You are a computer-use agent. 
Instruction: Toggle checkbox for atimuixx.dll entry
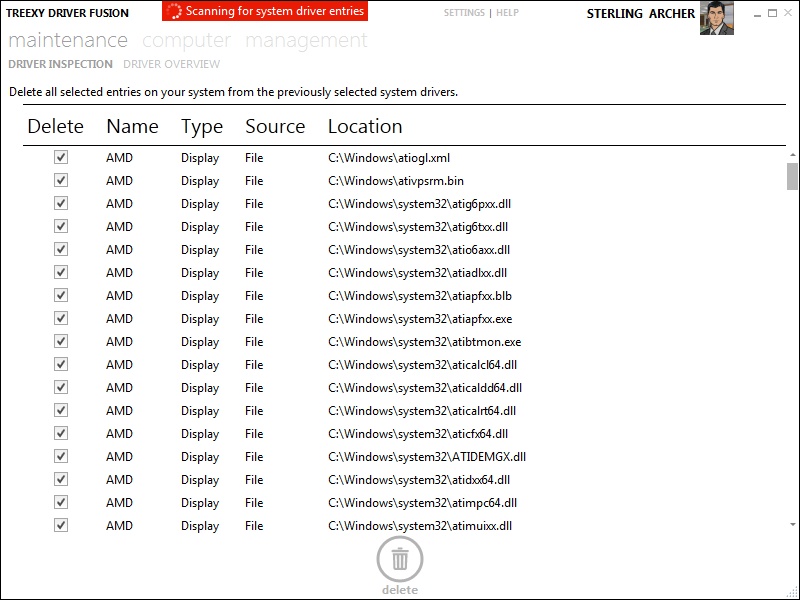(x=61, y=525)
